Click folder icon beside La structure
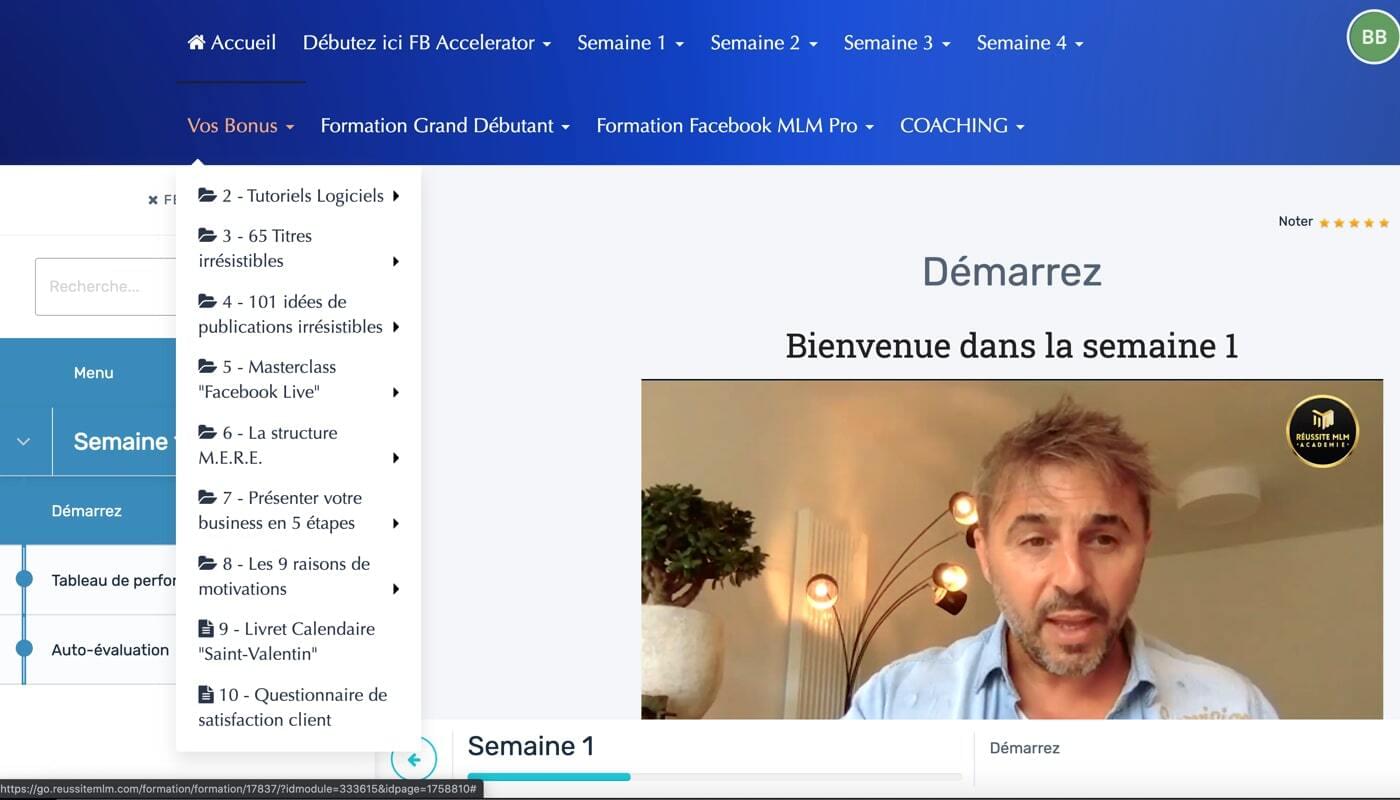 pyautogui.click(x=207, y=432)
